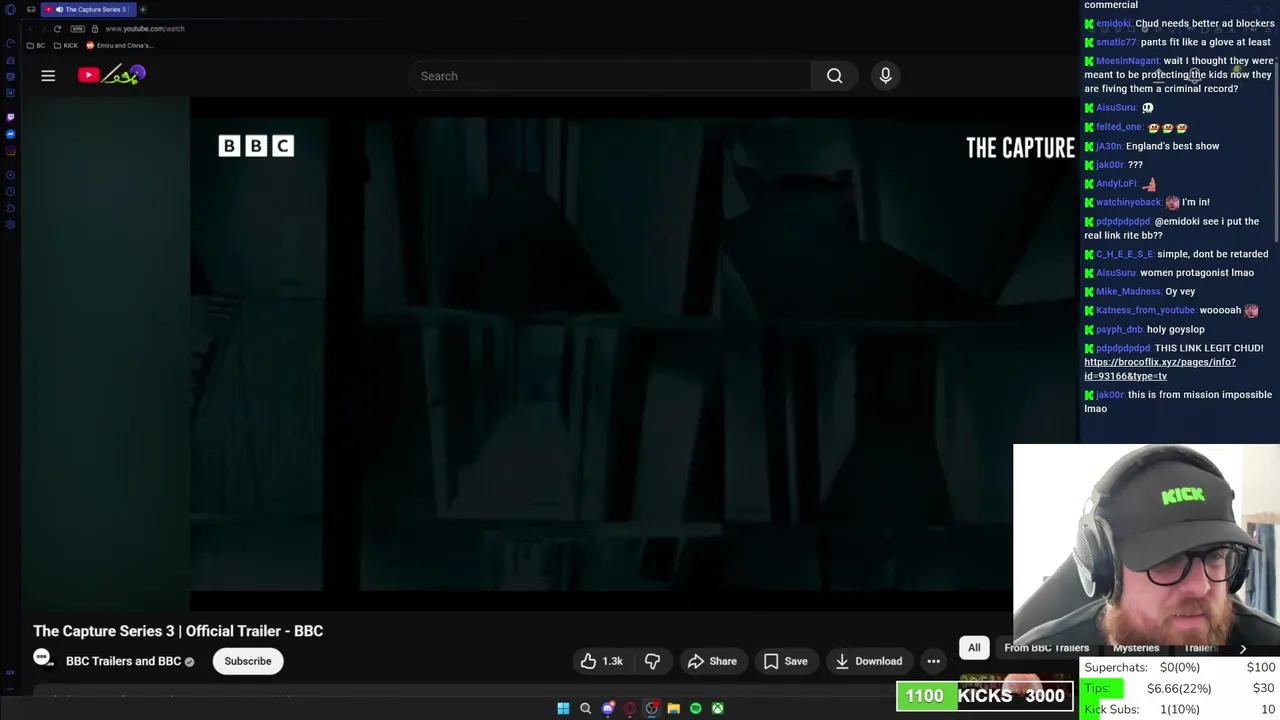Viewport: 1280px width, 720px height.
Task: Open Opera menu logo icon
Action: [x=10, y=9]
